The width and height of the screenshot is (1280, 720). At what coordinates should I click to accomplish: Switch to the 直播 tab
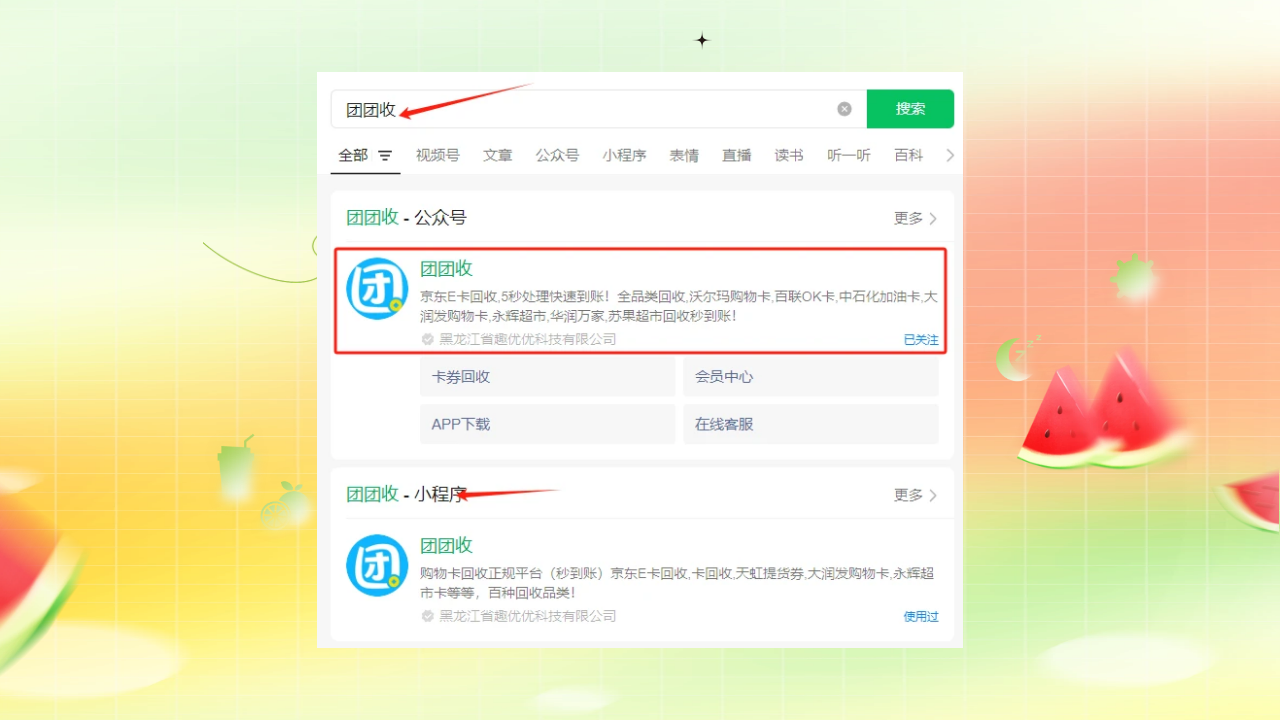737,155
